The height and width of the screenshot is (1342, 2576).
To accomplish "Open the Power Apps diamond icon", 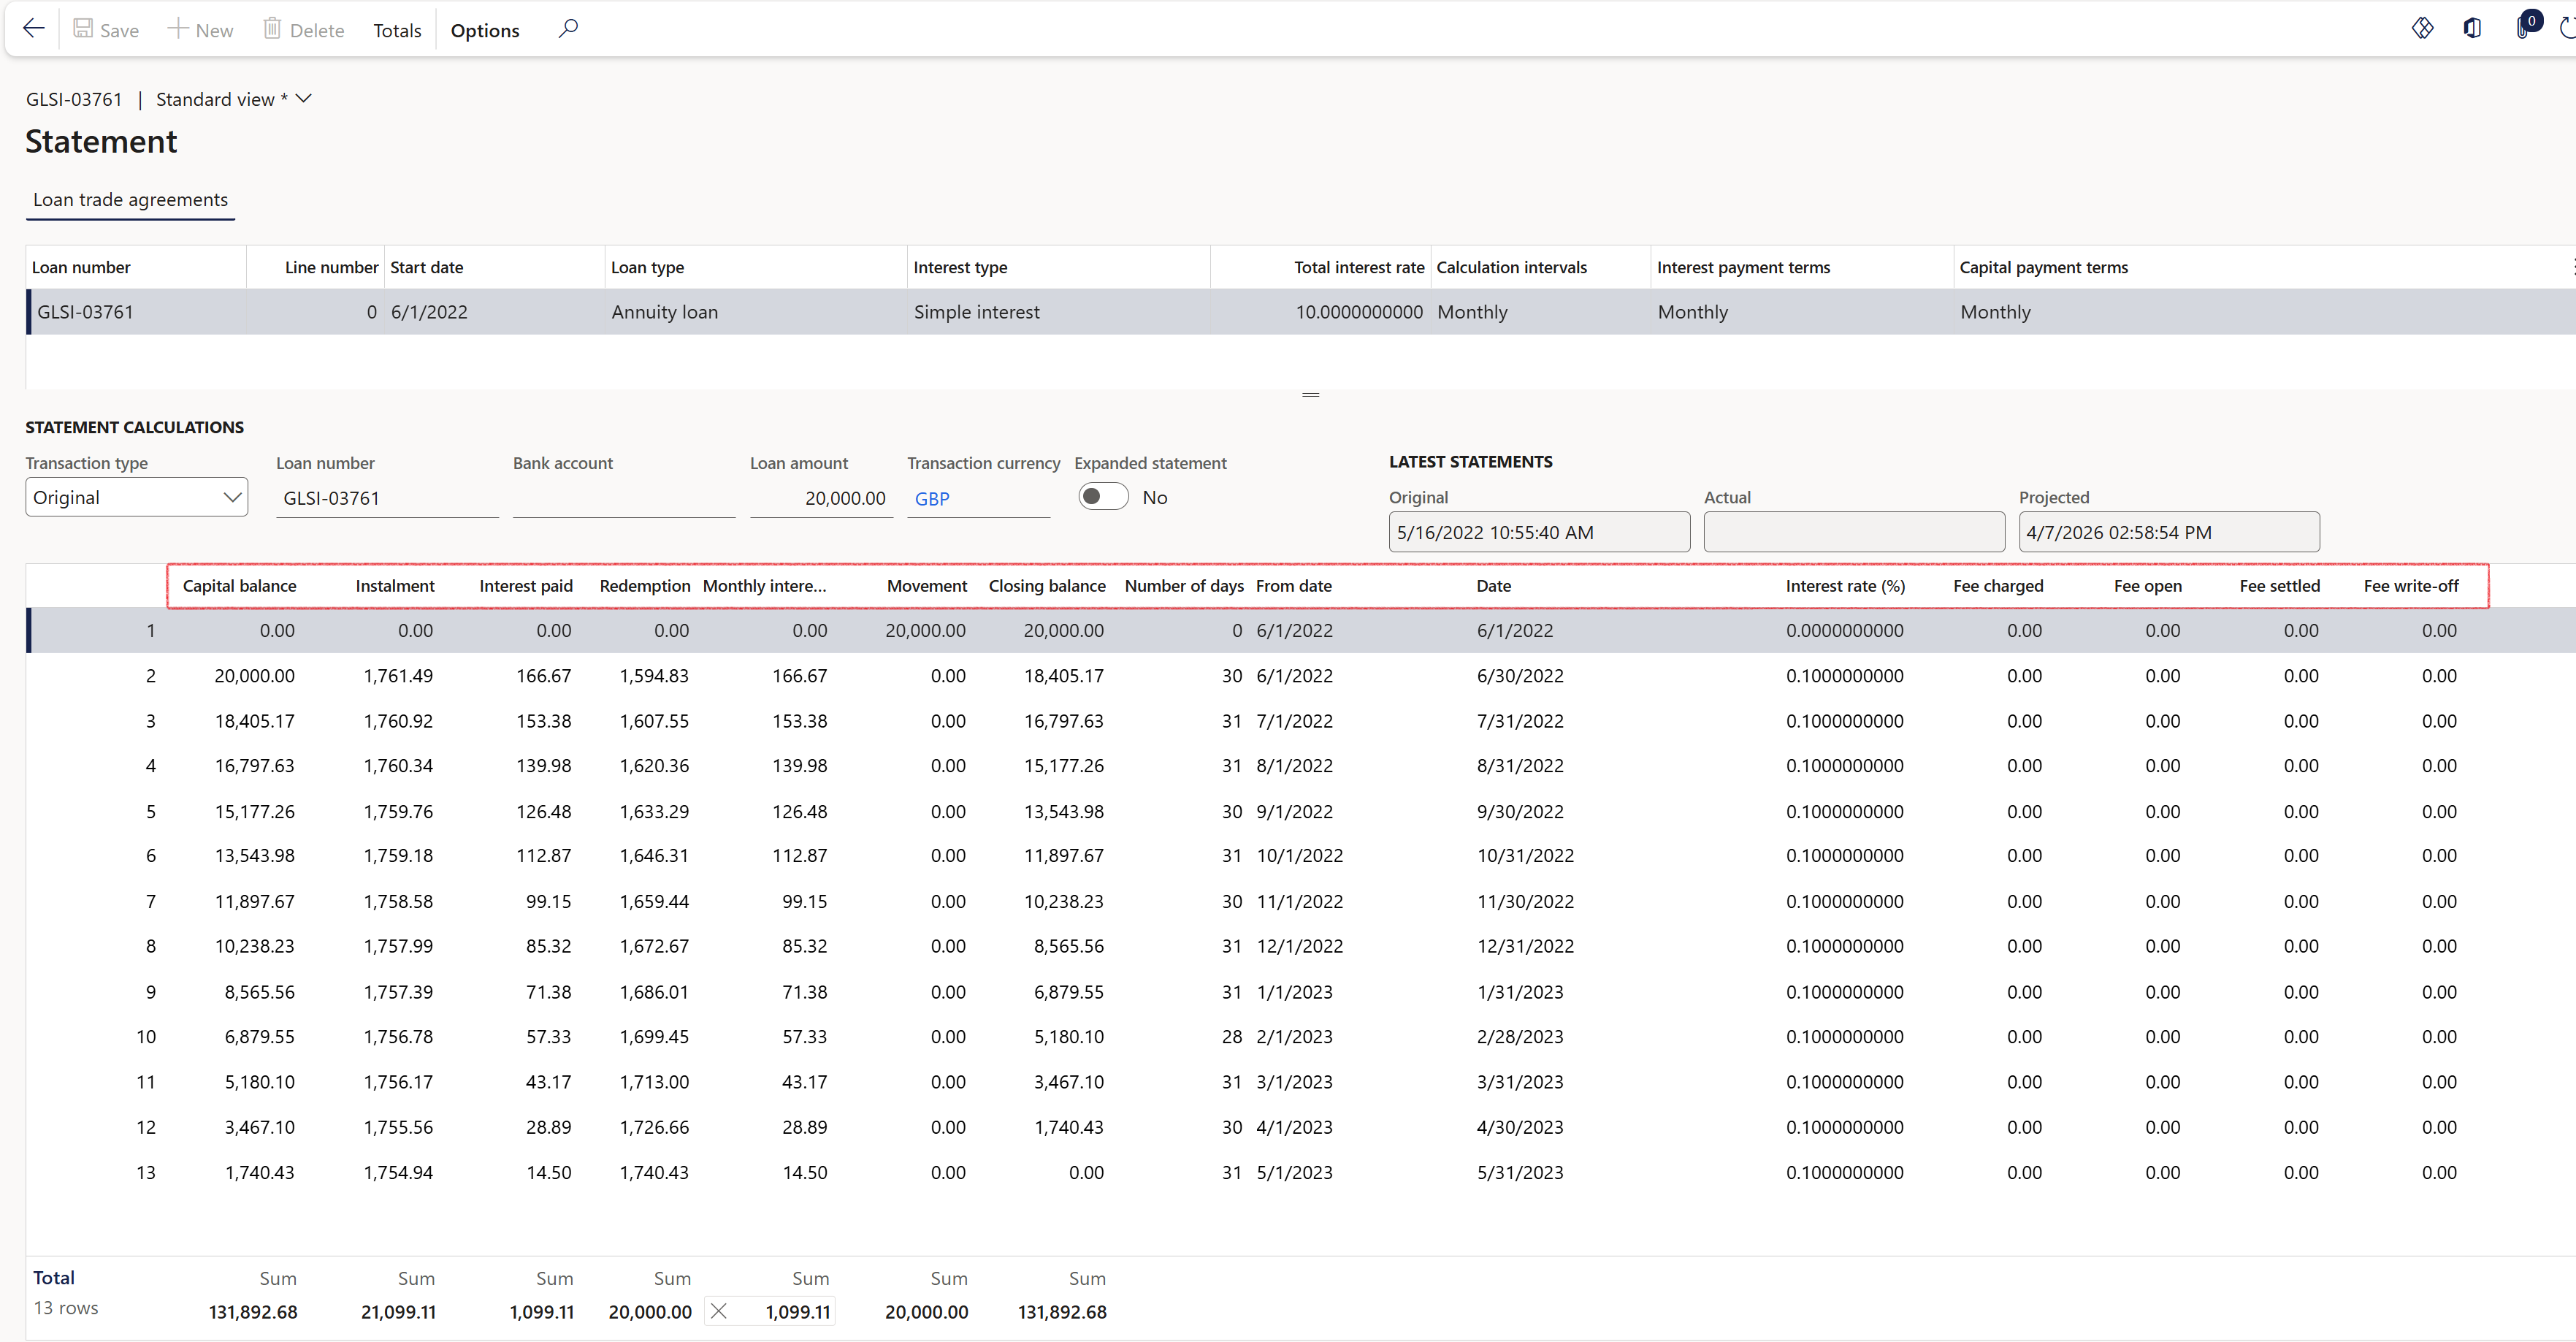I will coord(2422,29).
